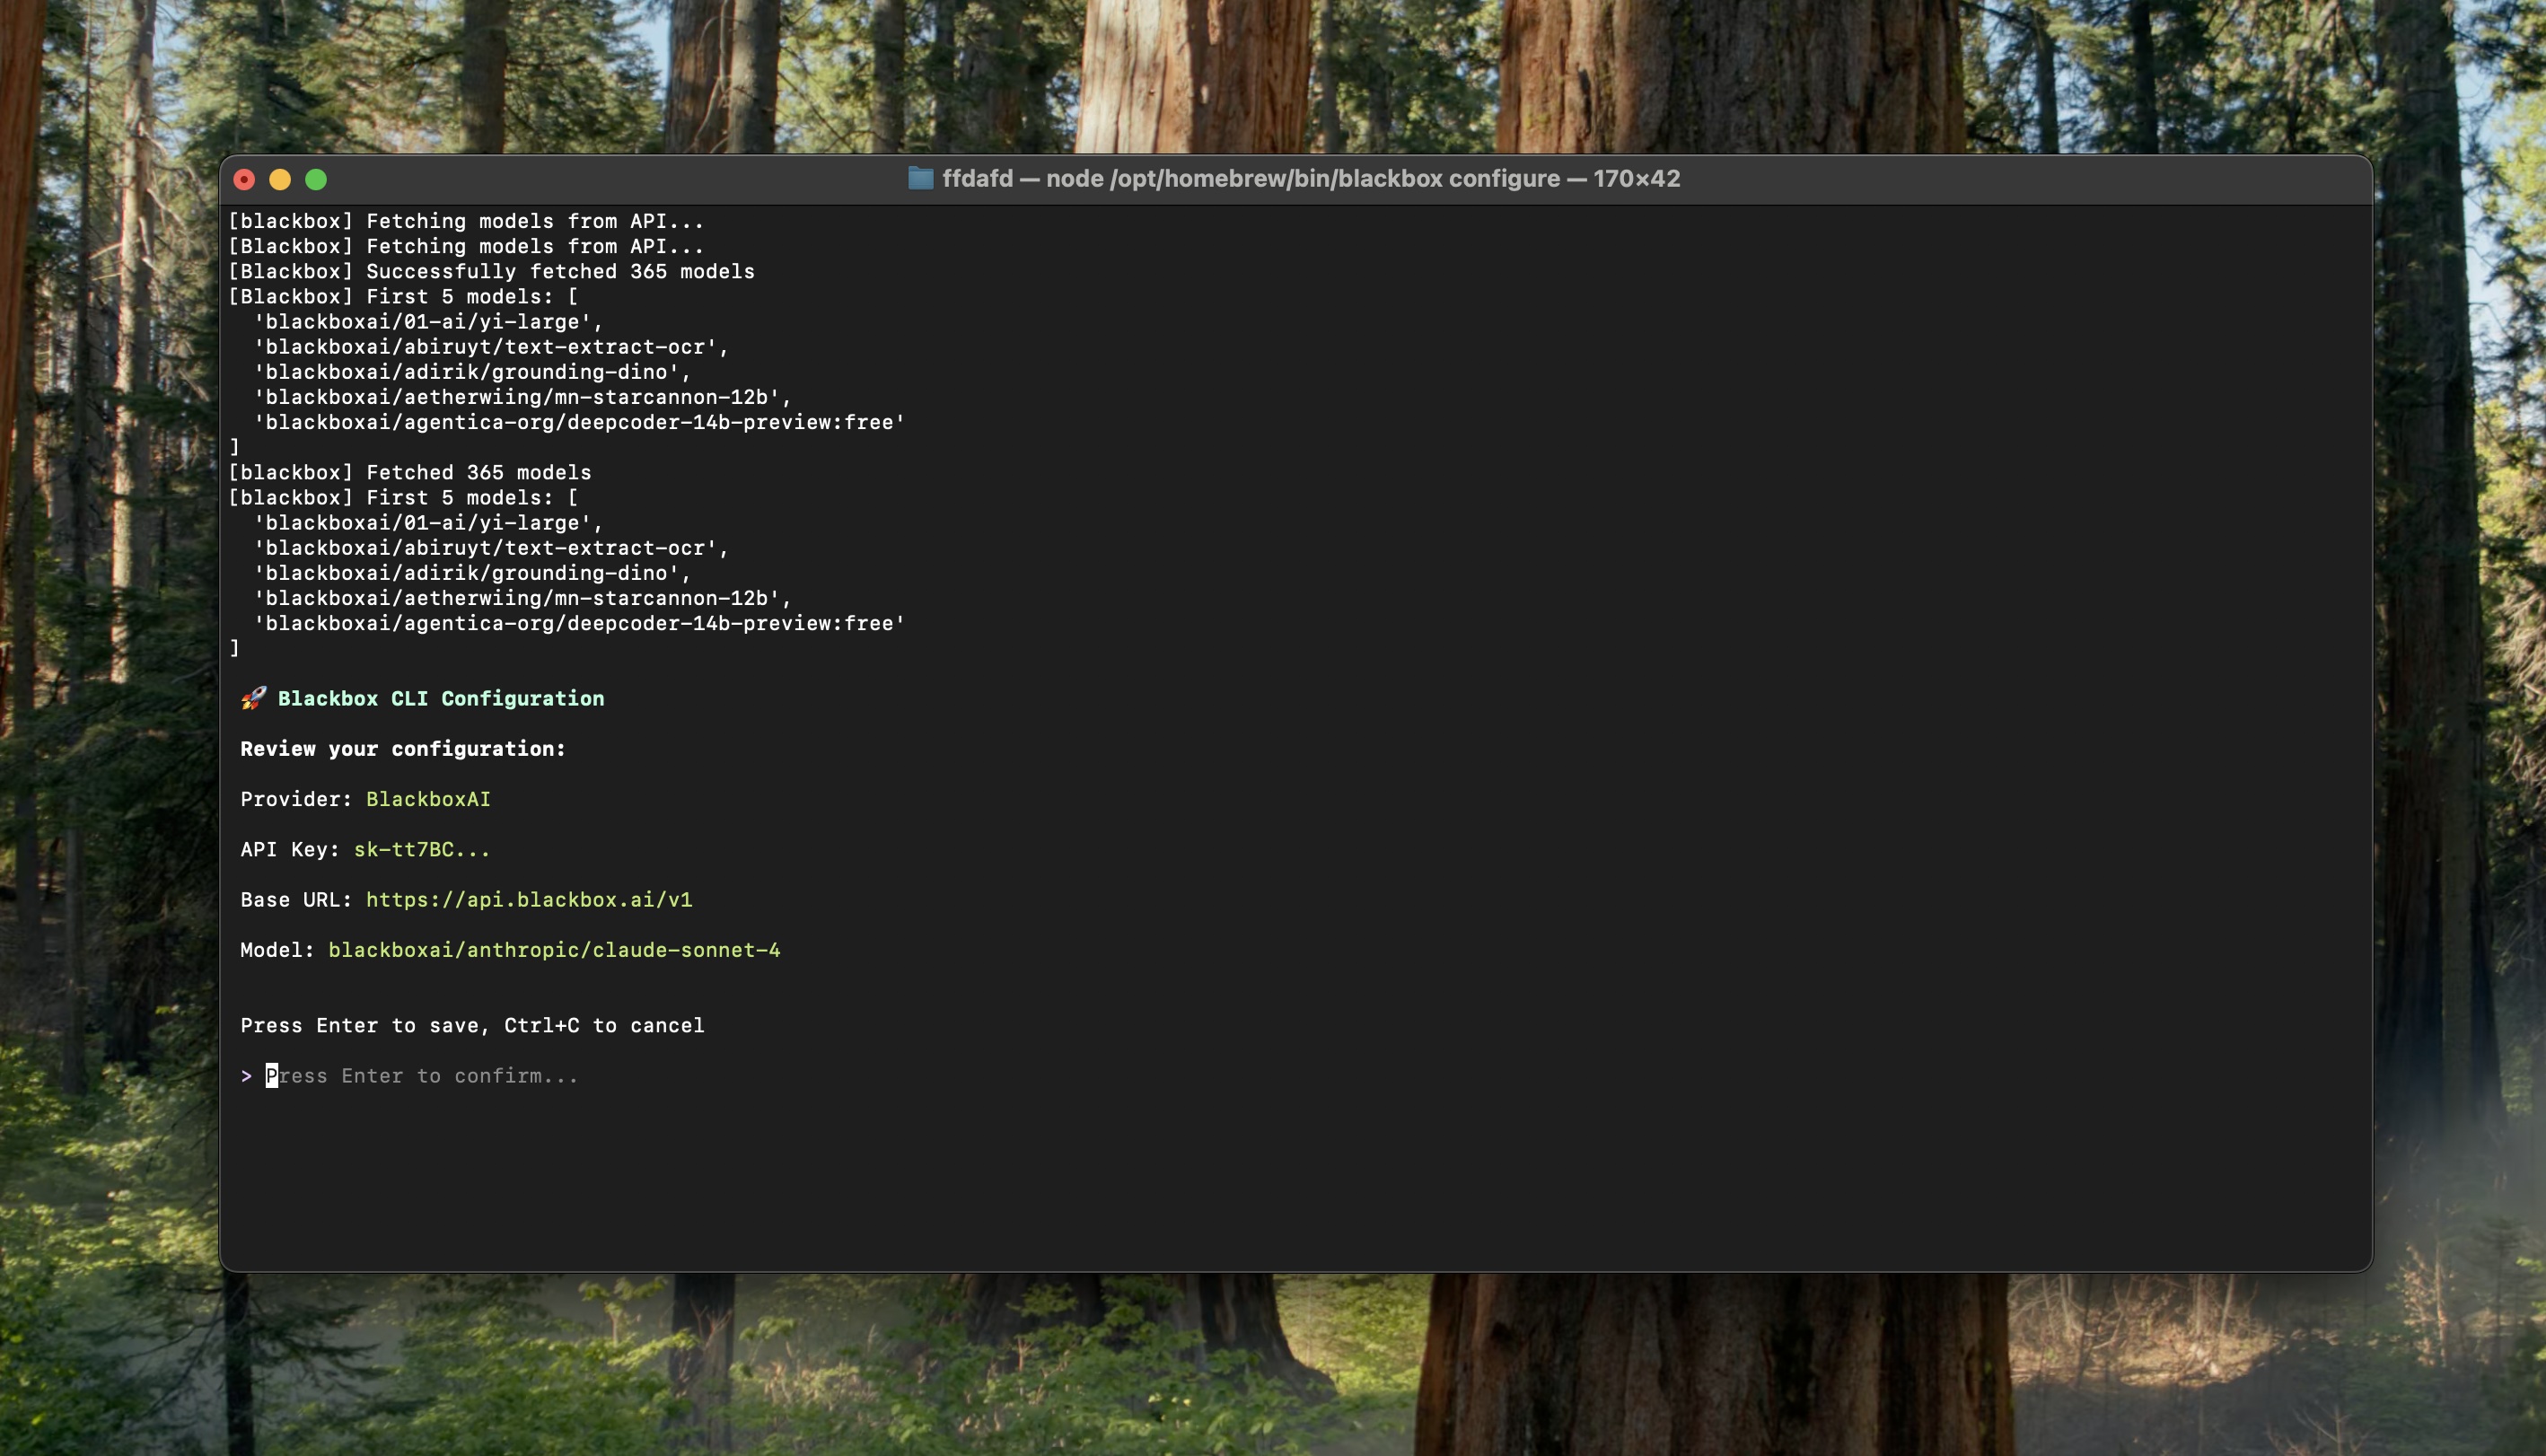Click the second deepcoder-14b-preview:free entry
Screen dimensions: 2546x1456
pyautogui.click(x=579, y=623)
